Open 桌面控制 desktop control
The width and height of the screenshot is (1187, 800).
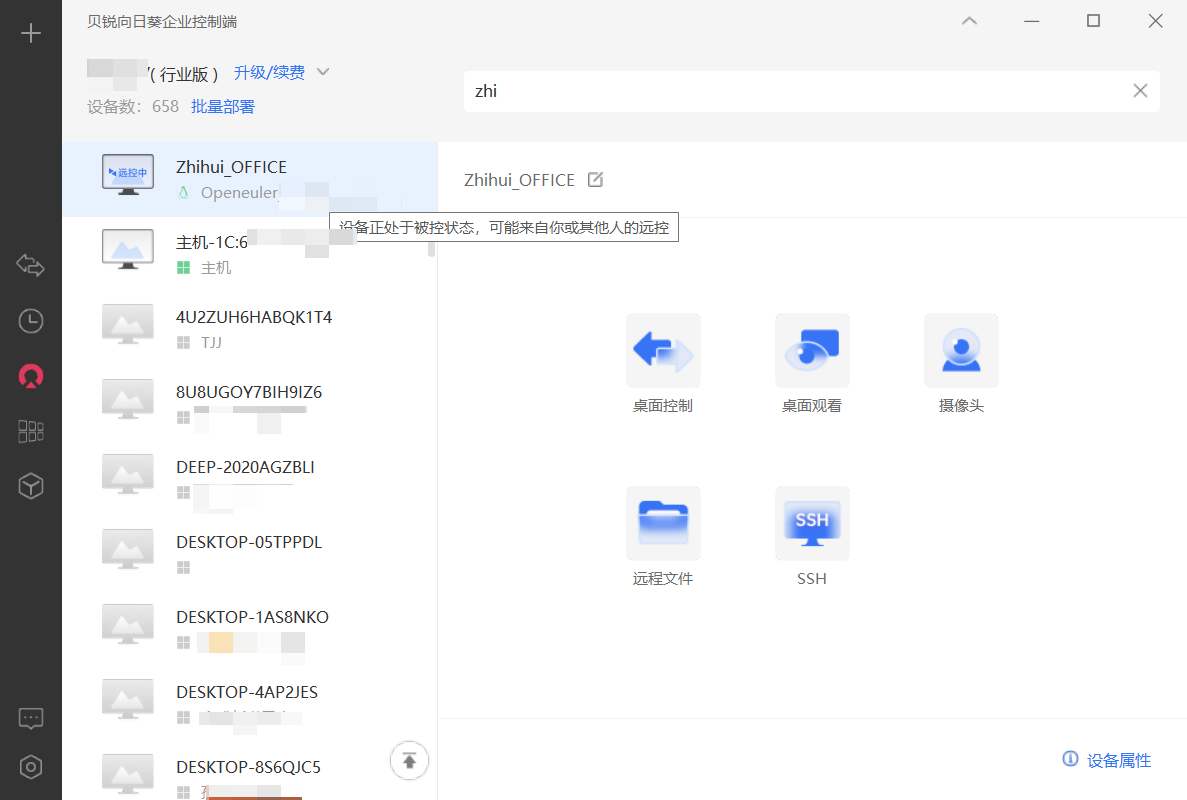[662, 350]
